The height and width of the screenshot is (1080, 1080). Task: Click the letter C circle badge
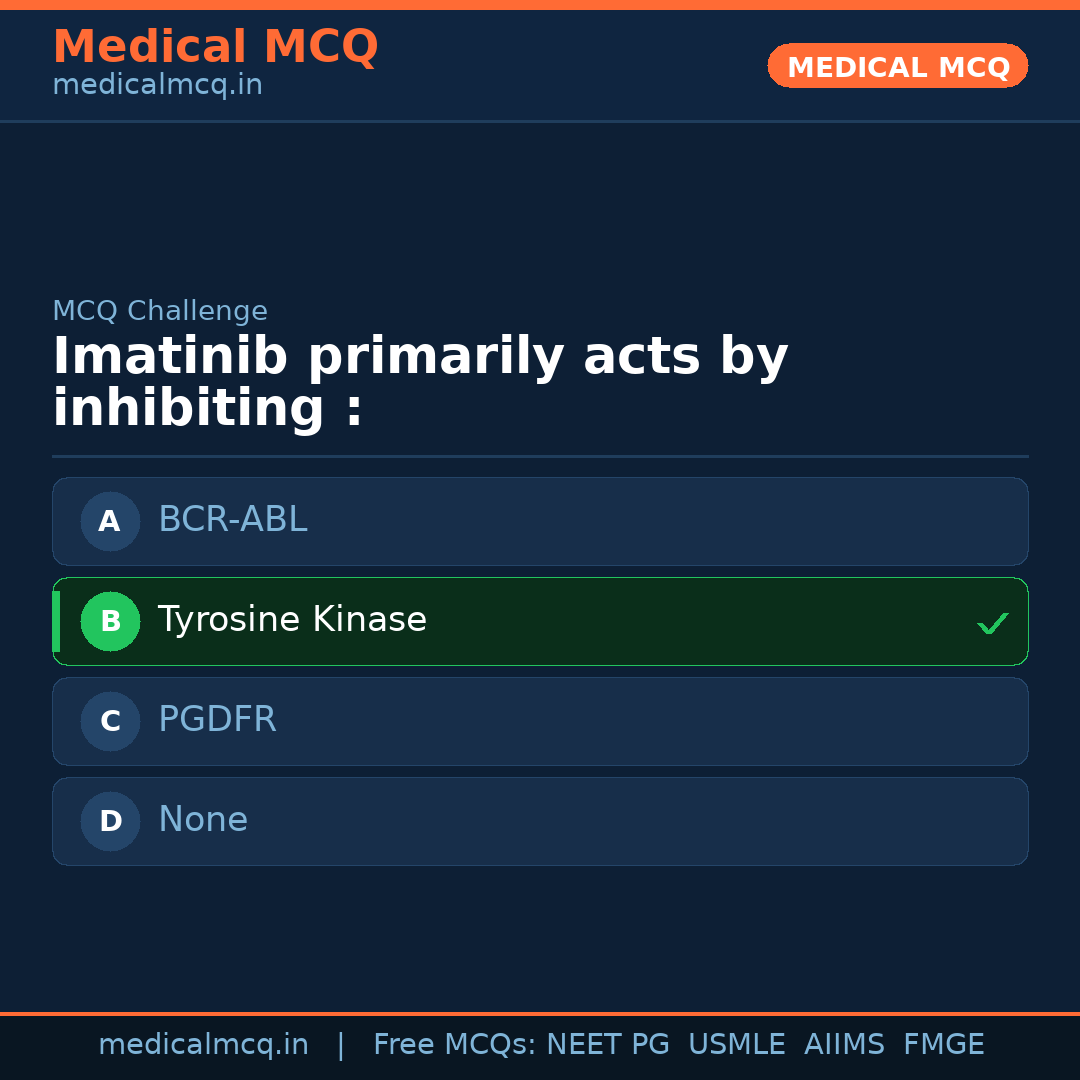pos(110,721)
